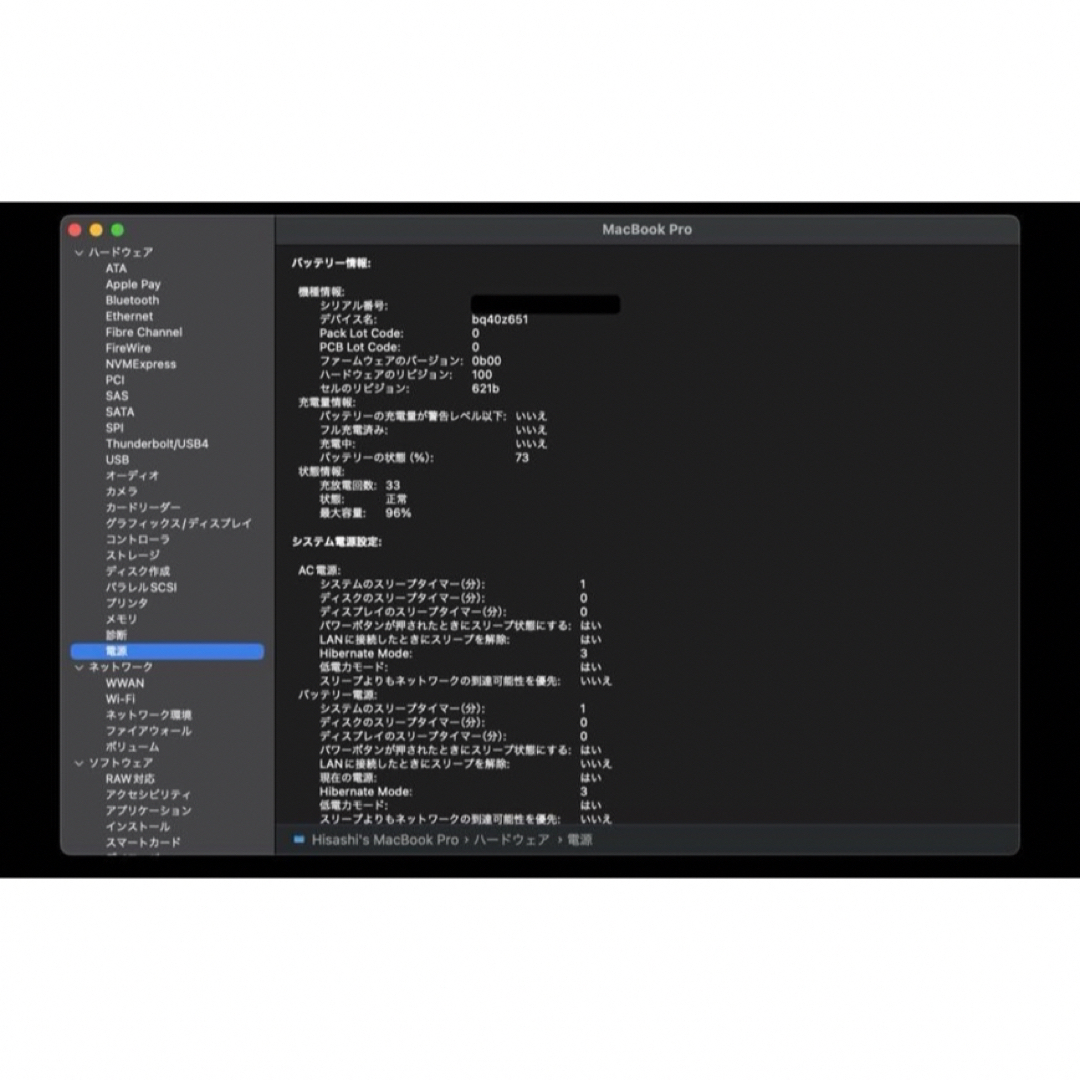Click hardware revision value 100
This screenshot has height=1080, width=1080.
[482, 375]
